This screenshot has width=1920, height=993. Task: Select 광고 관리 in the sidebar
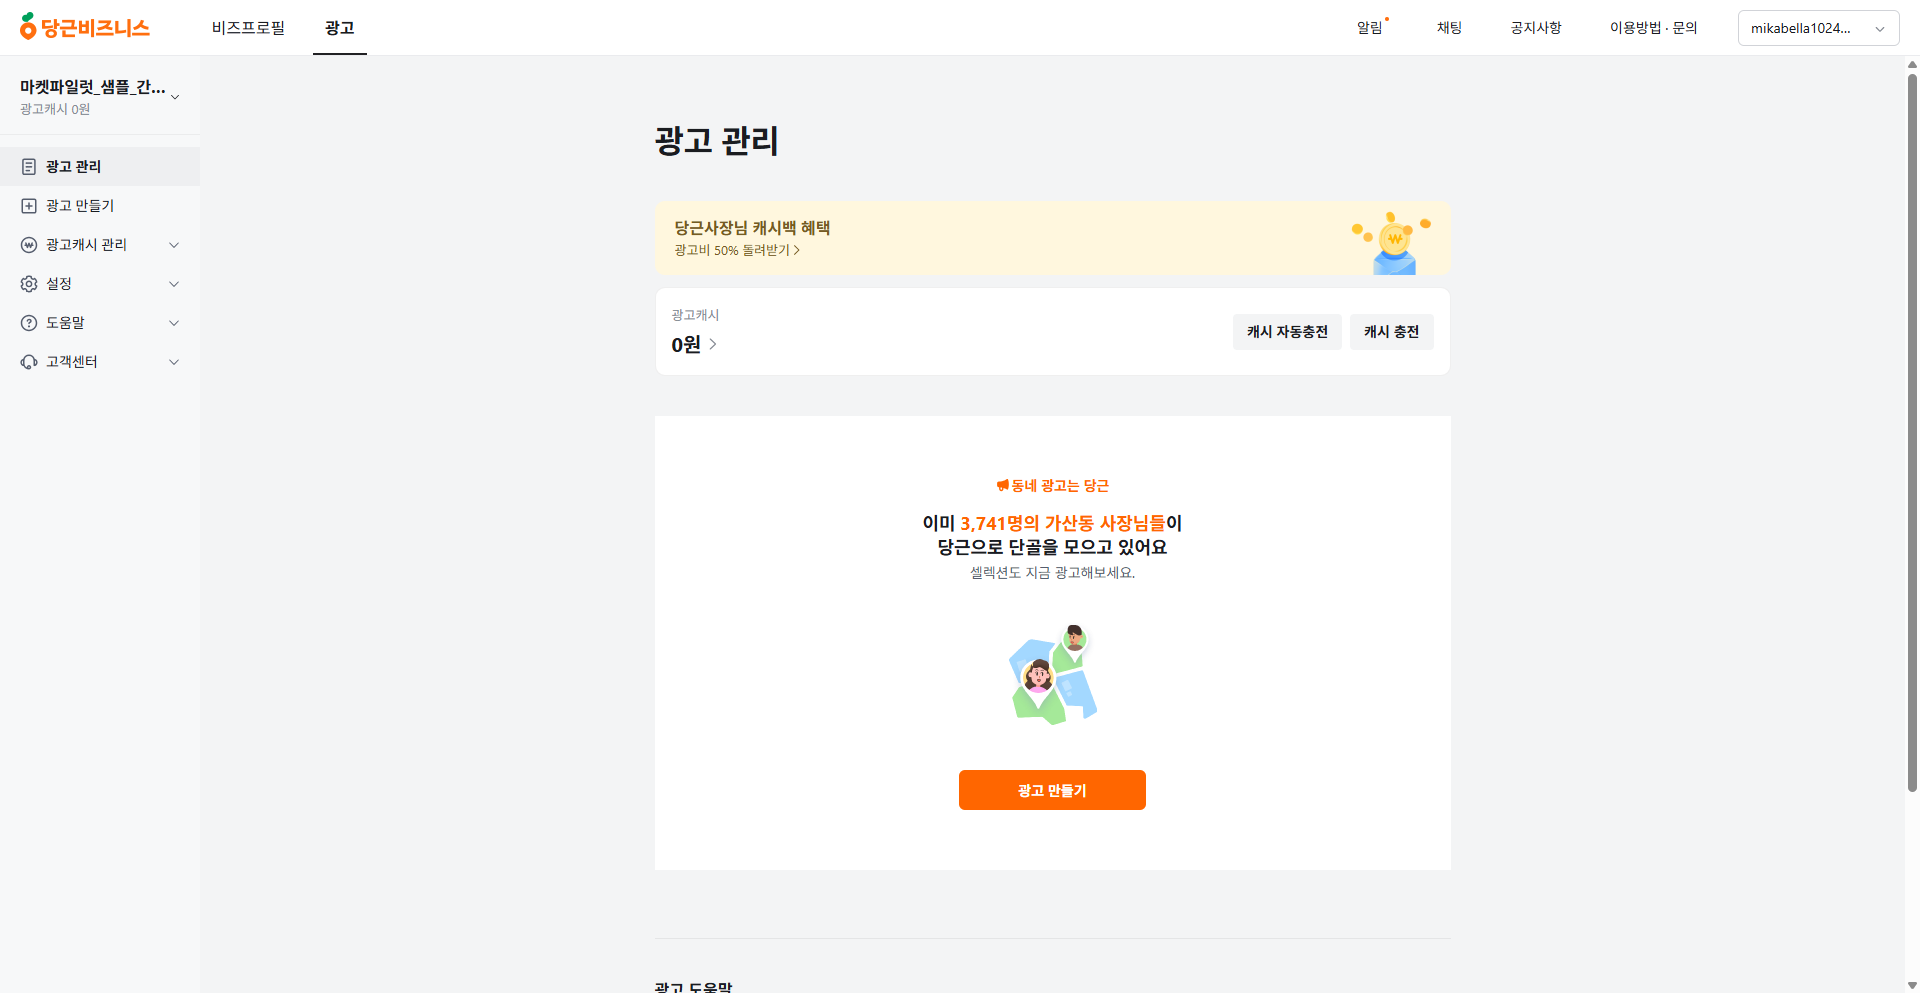(x=100, y=167)
